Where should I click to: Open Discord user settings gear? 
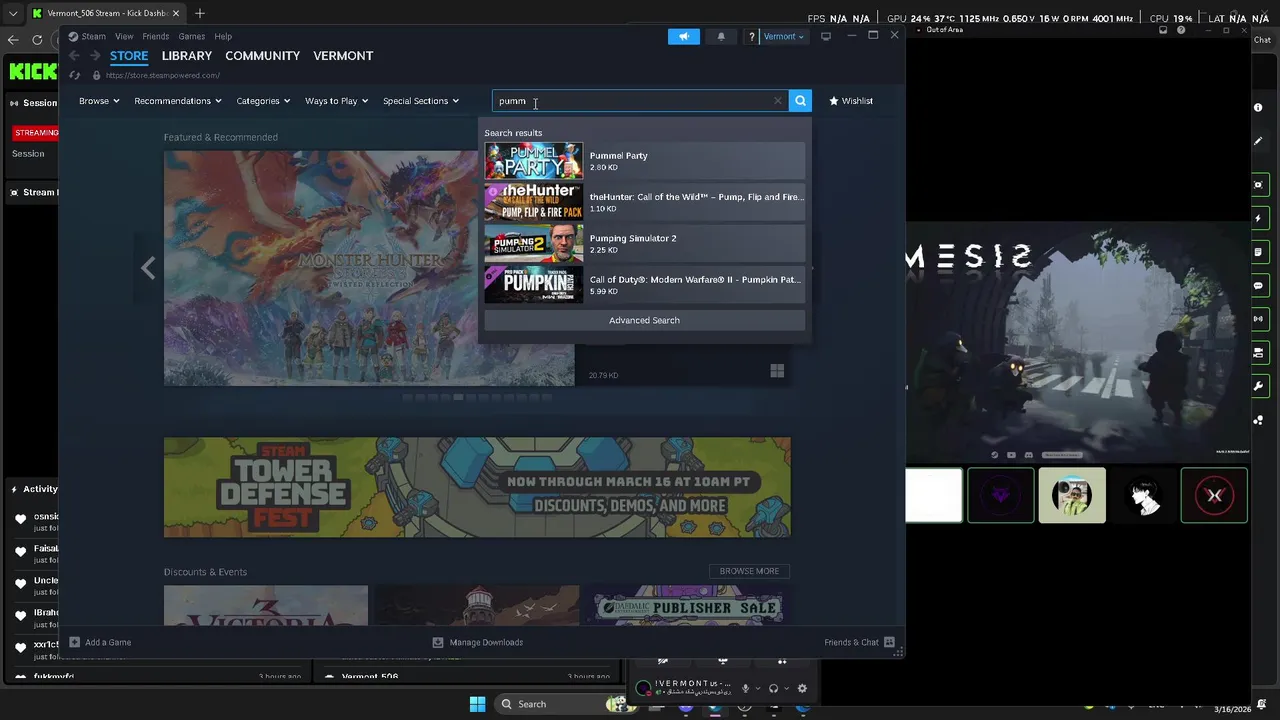(802, 688)
